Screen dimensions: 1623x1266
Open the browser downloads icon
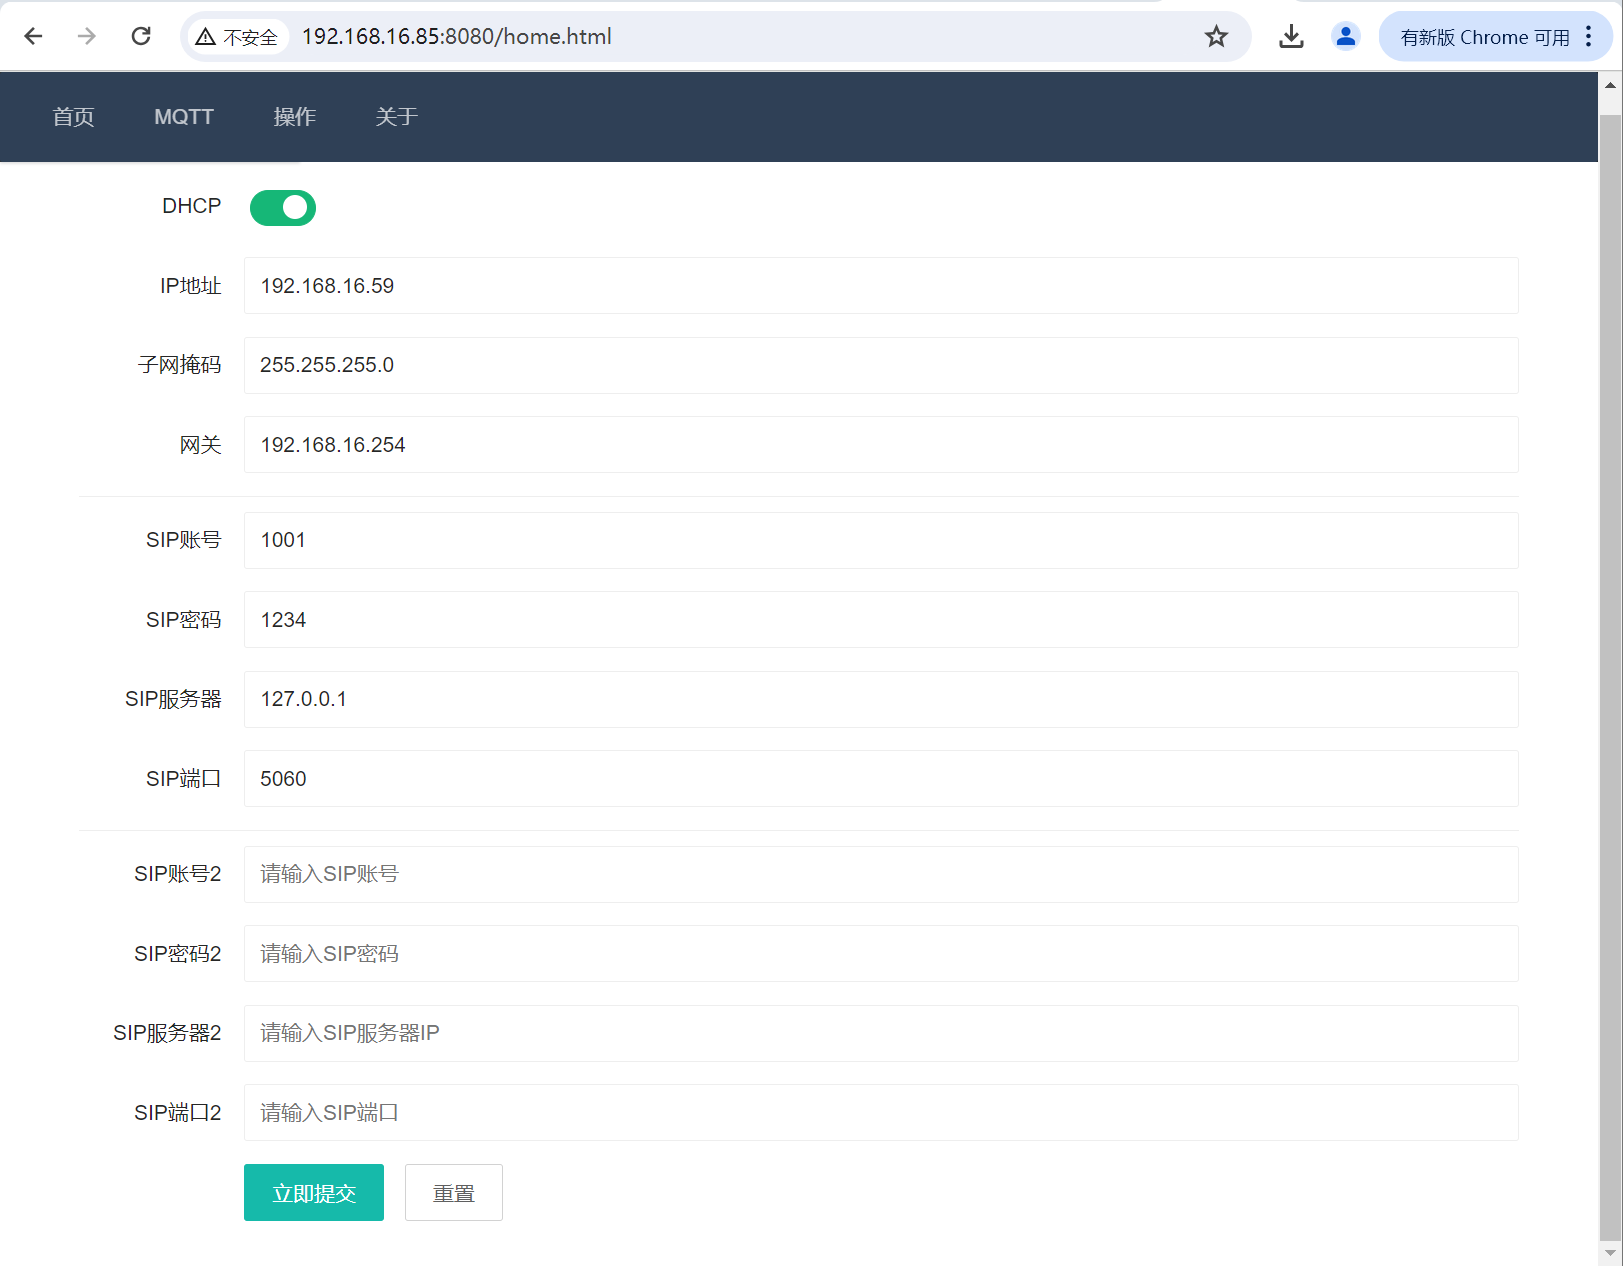click(1291, 37)
